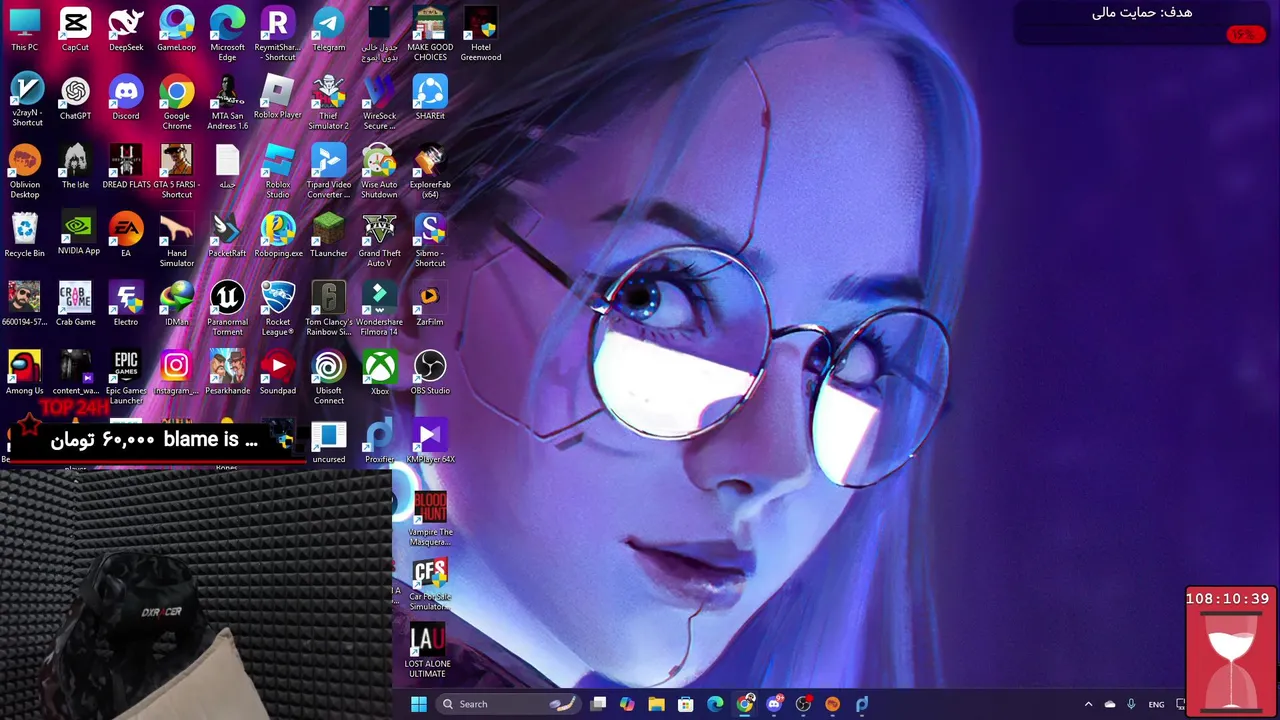
Task: Select the ZarFilm desktop icon
Action: tap(430, 304)
